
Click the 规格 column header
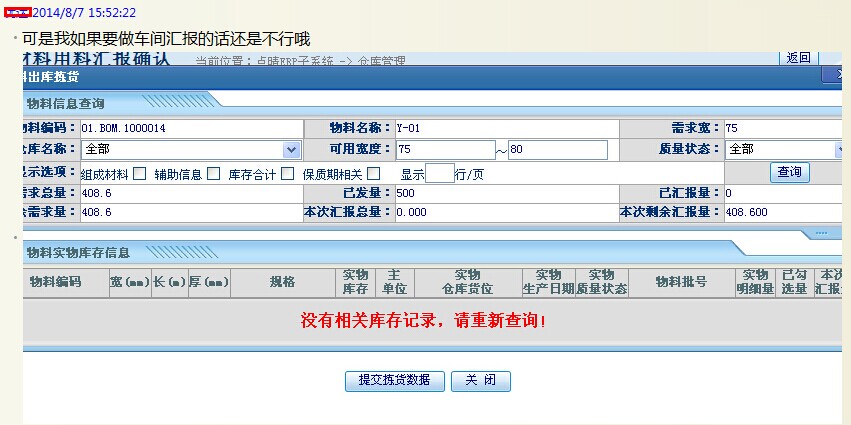[x=283, y=282]
